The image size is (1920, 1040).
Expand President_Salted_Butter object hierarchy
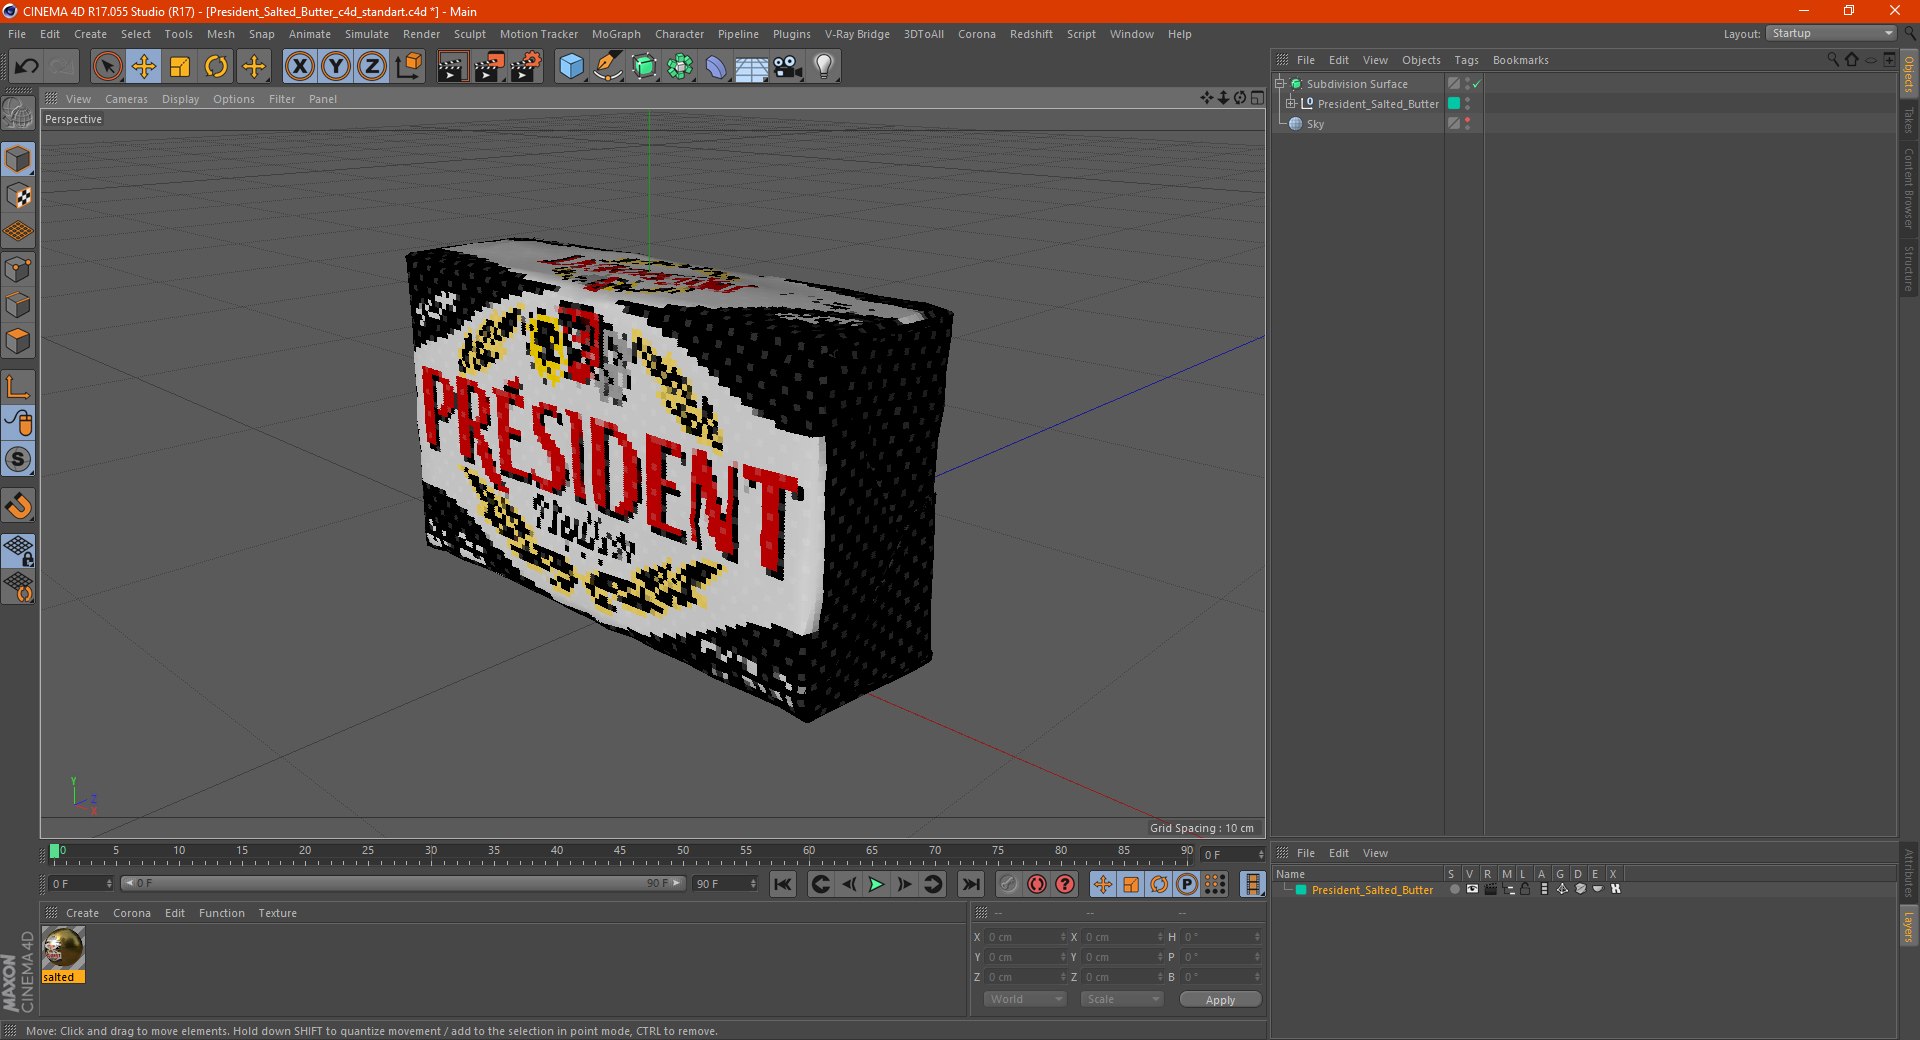[x=1291, y=103]
